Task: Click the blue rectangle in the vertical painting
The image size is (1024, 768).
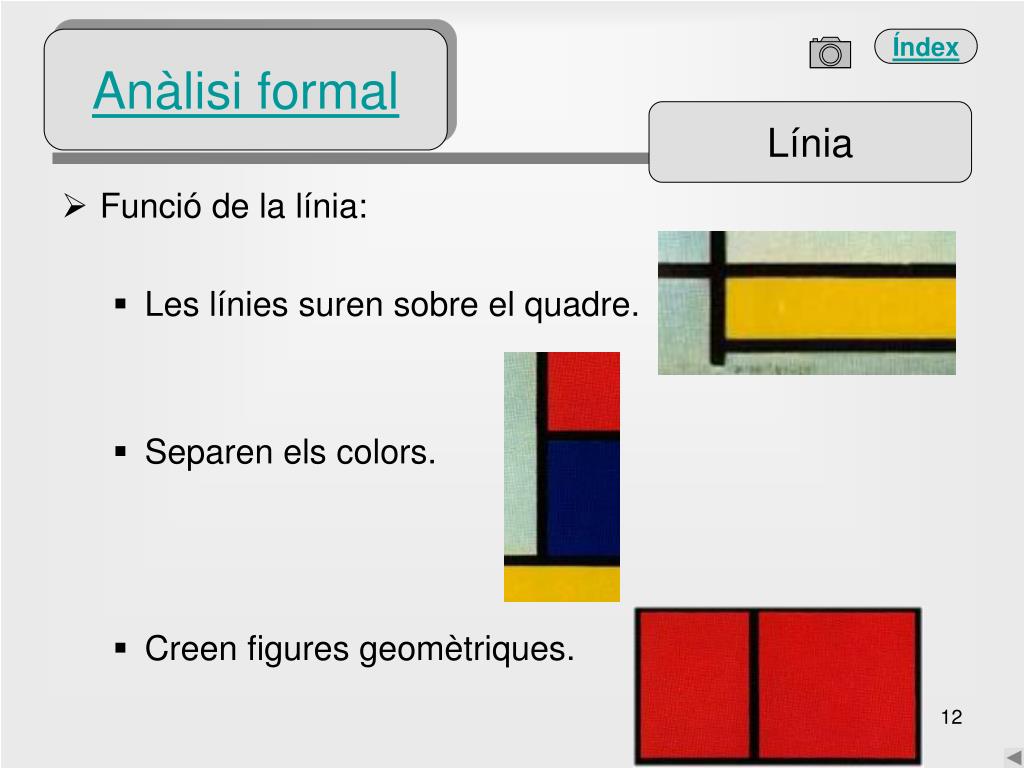Action: pos(583,498)
